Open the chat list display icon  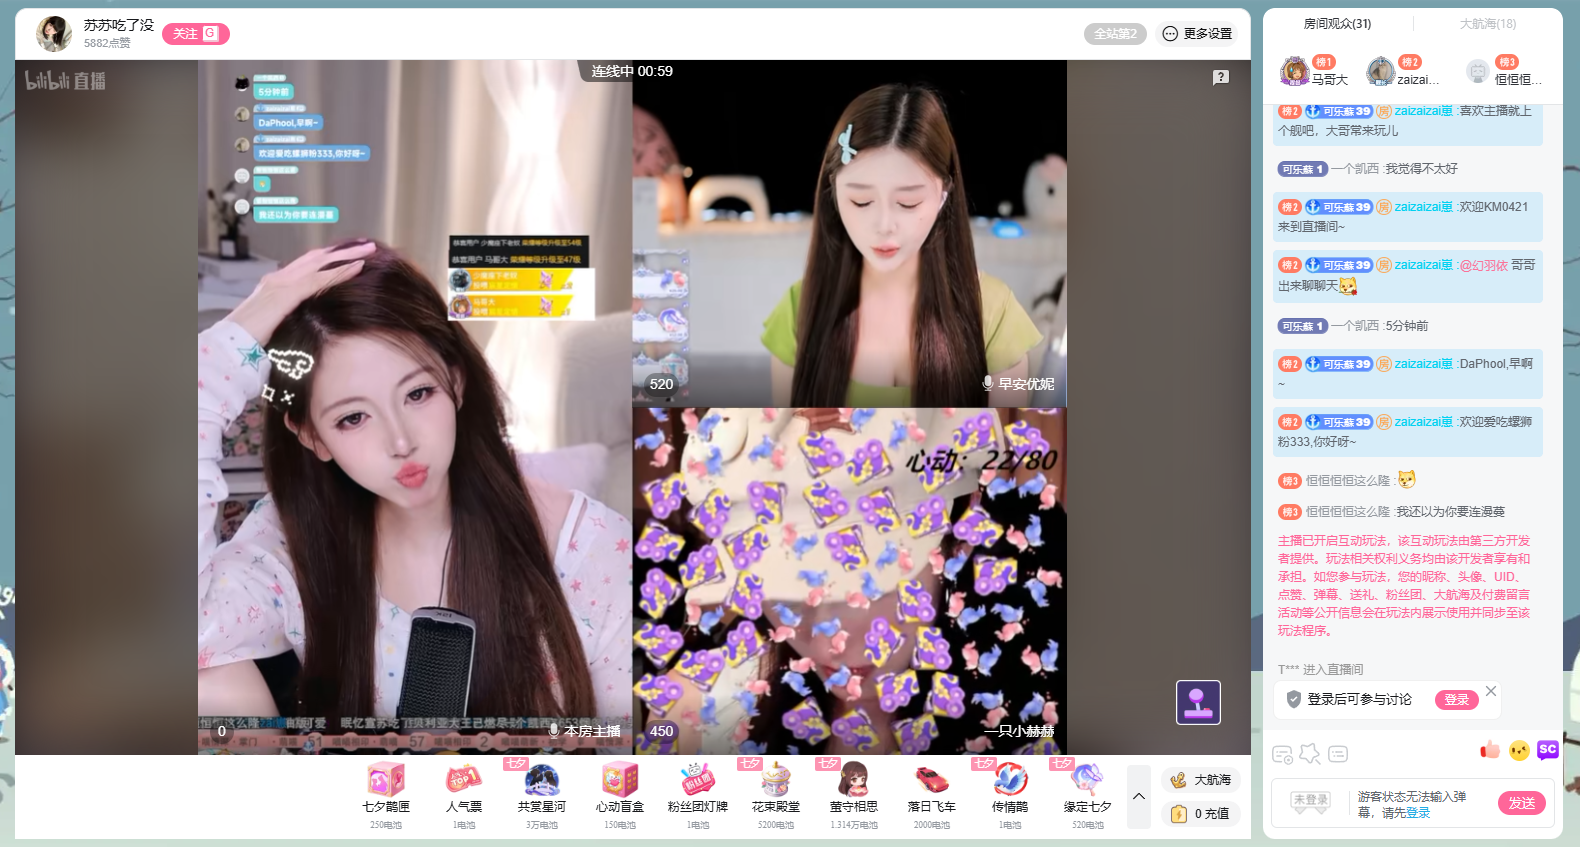[x=1339, y=754]
